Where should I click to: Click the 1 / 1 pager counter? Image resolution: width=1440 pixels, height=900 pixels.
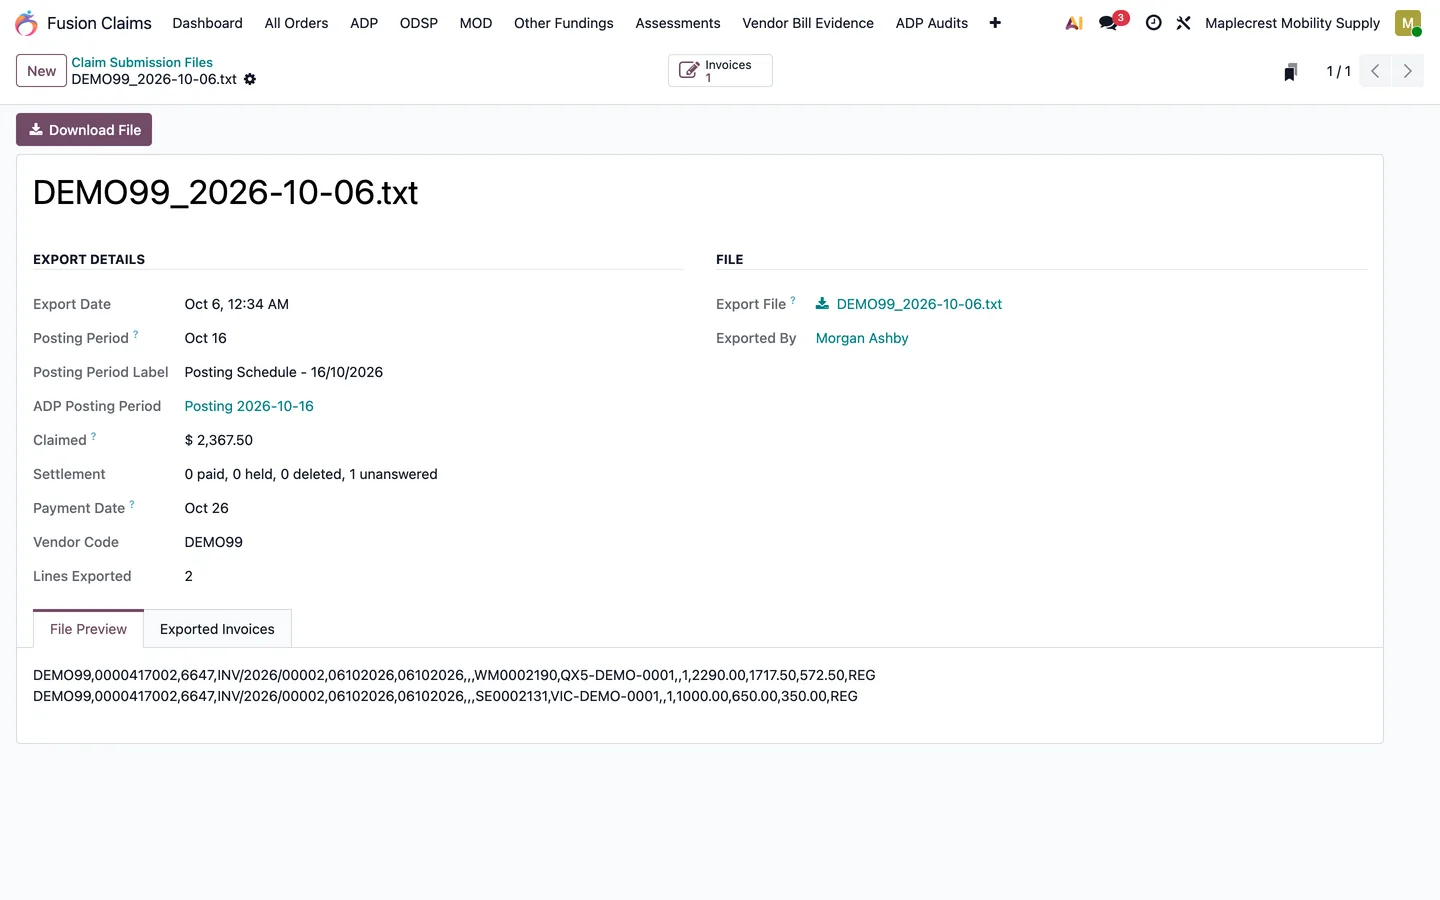[x=1338, y=71]
